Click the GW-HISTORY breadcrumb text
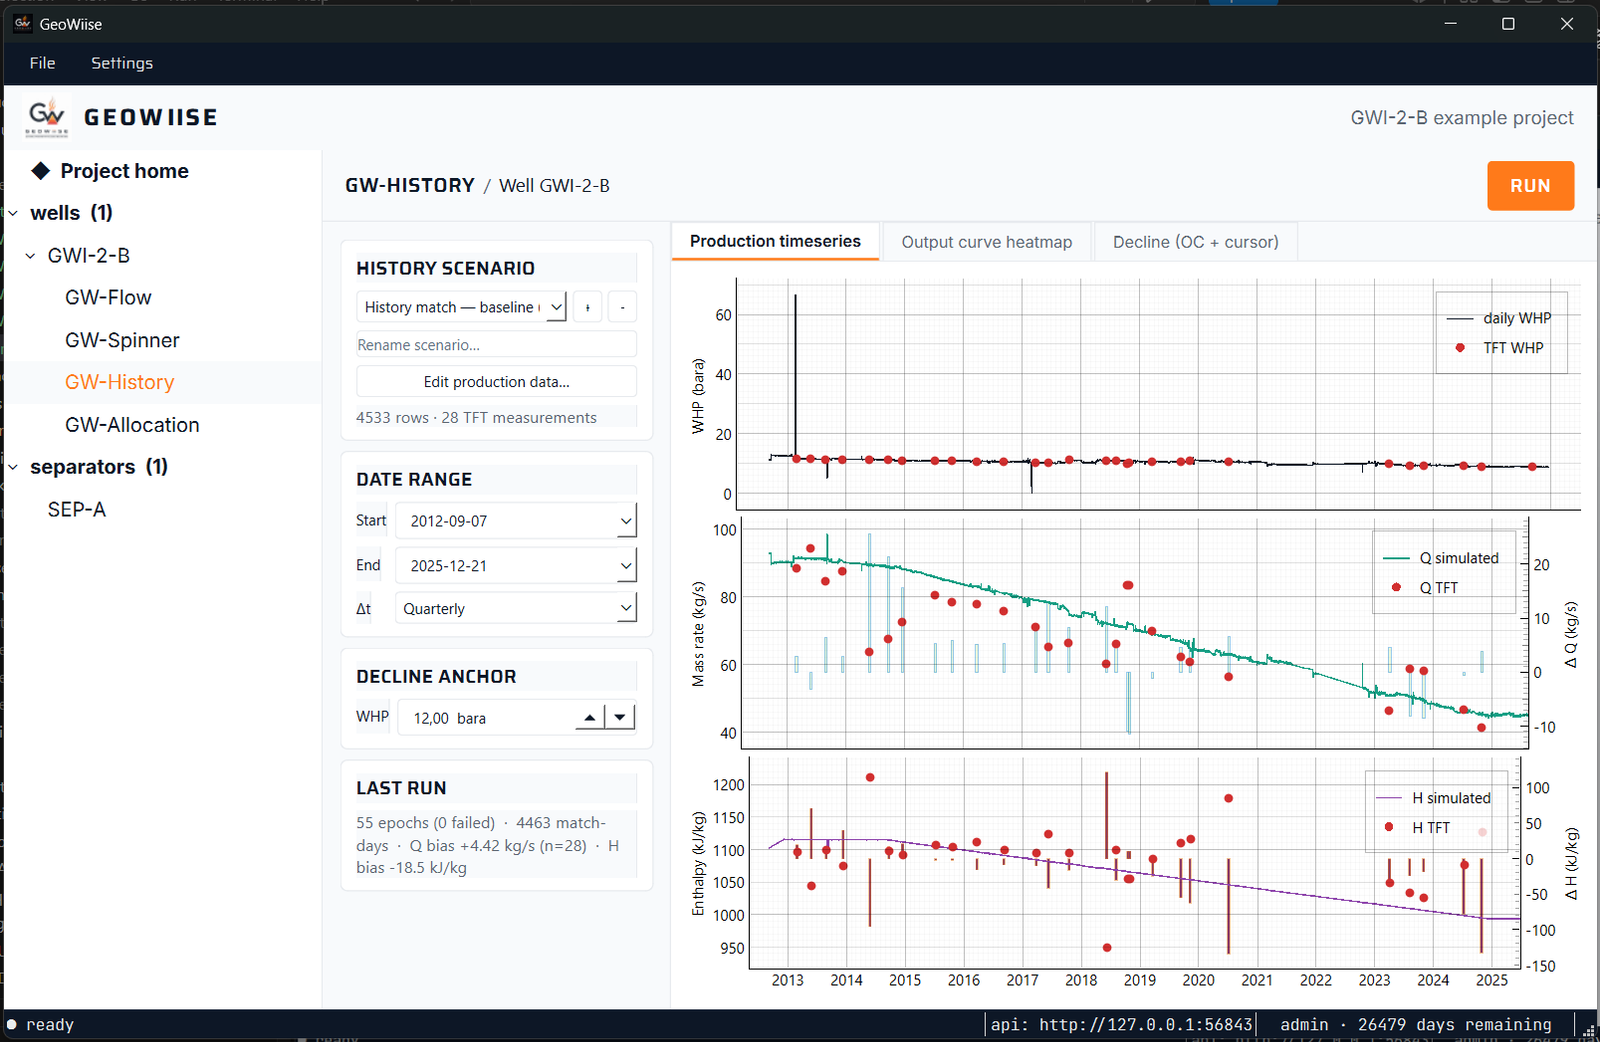The height and width of the screenshot is (1042, 1600). click(410, 185)
